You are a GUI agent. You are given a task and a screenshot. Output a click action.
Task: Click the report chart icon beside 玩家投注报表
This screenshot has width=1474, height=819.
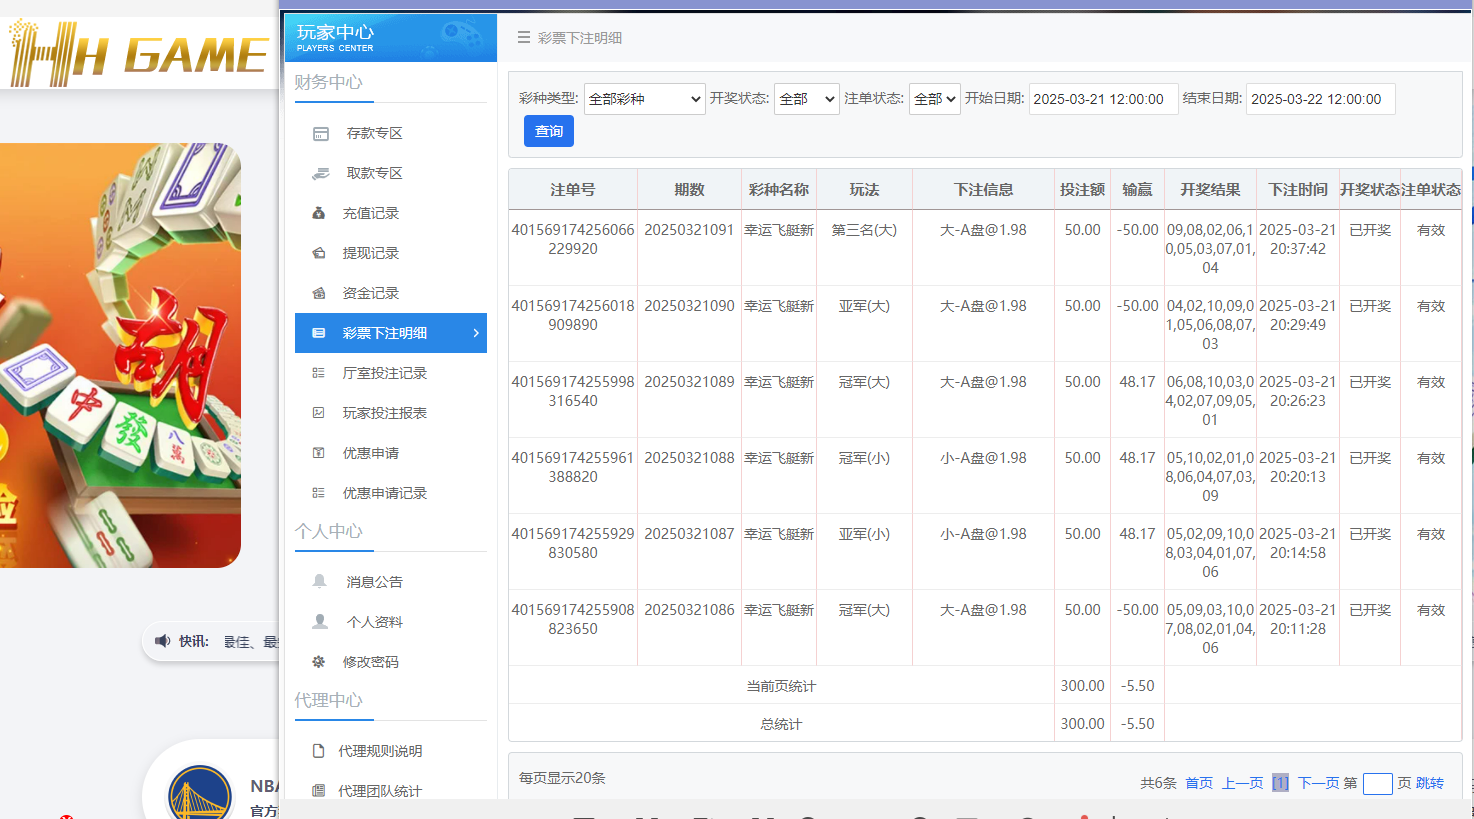point(320,412)
